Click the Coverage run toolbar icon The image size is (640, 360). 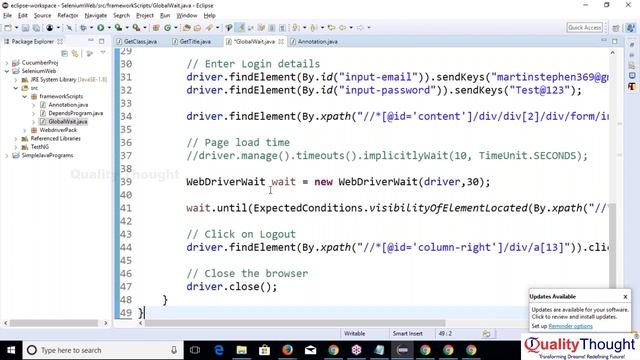pyautogui.click(x=118, y=28)
